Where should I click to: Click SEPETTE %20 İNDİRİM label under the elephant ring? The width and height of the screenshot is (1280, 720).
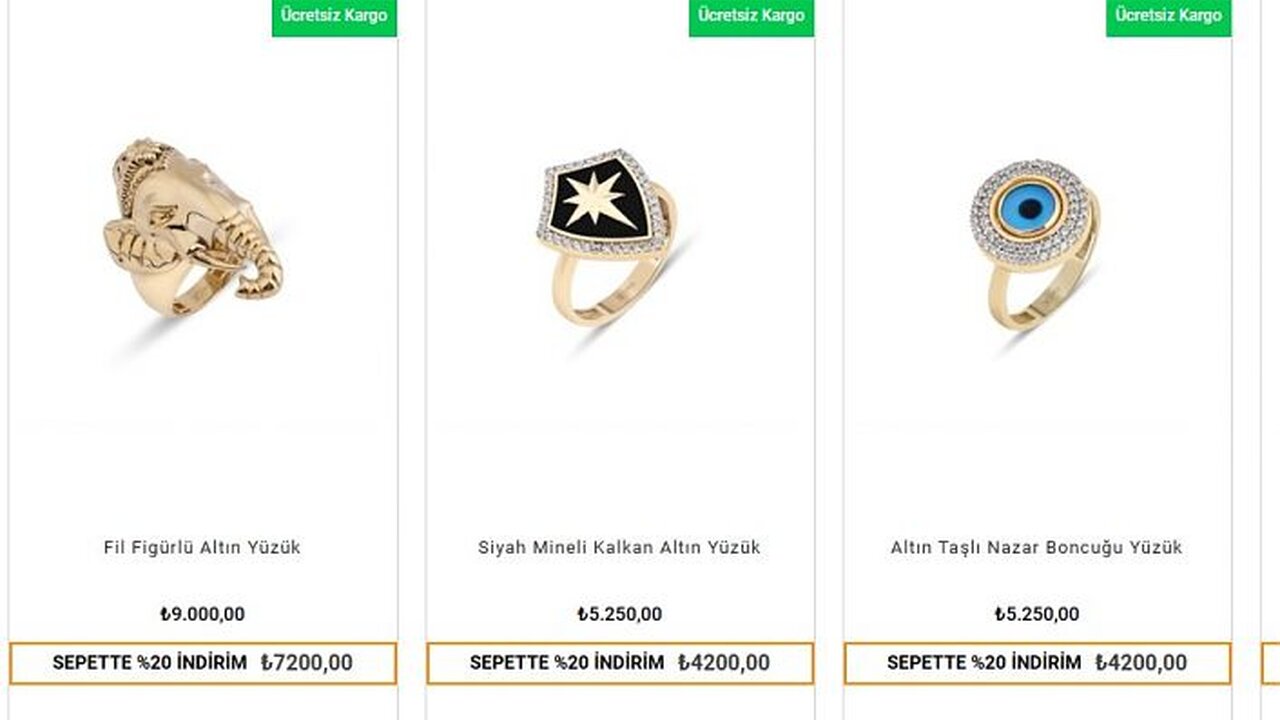pyautogui.click(x=149, y=662)
